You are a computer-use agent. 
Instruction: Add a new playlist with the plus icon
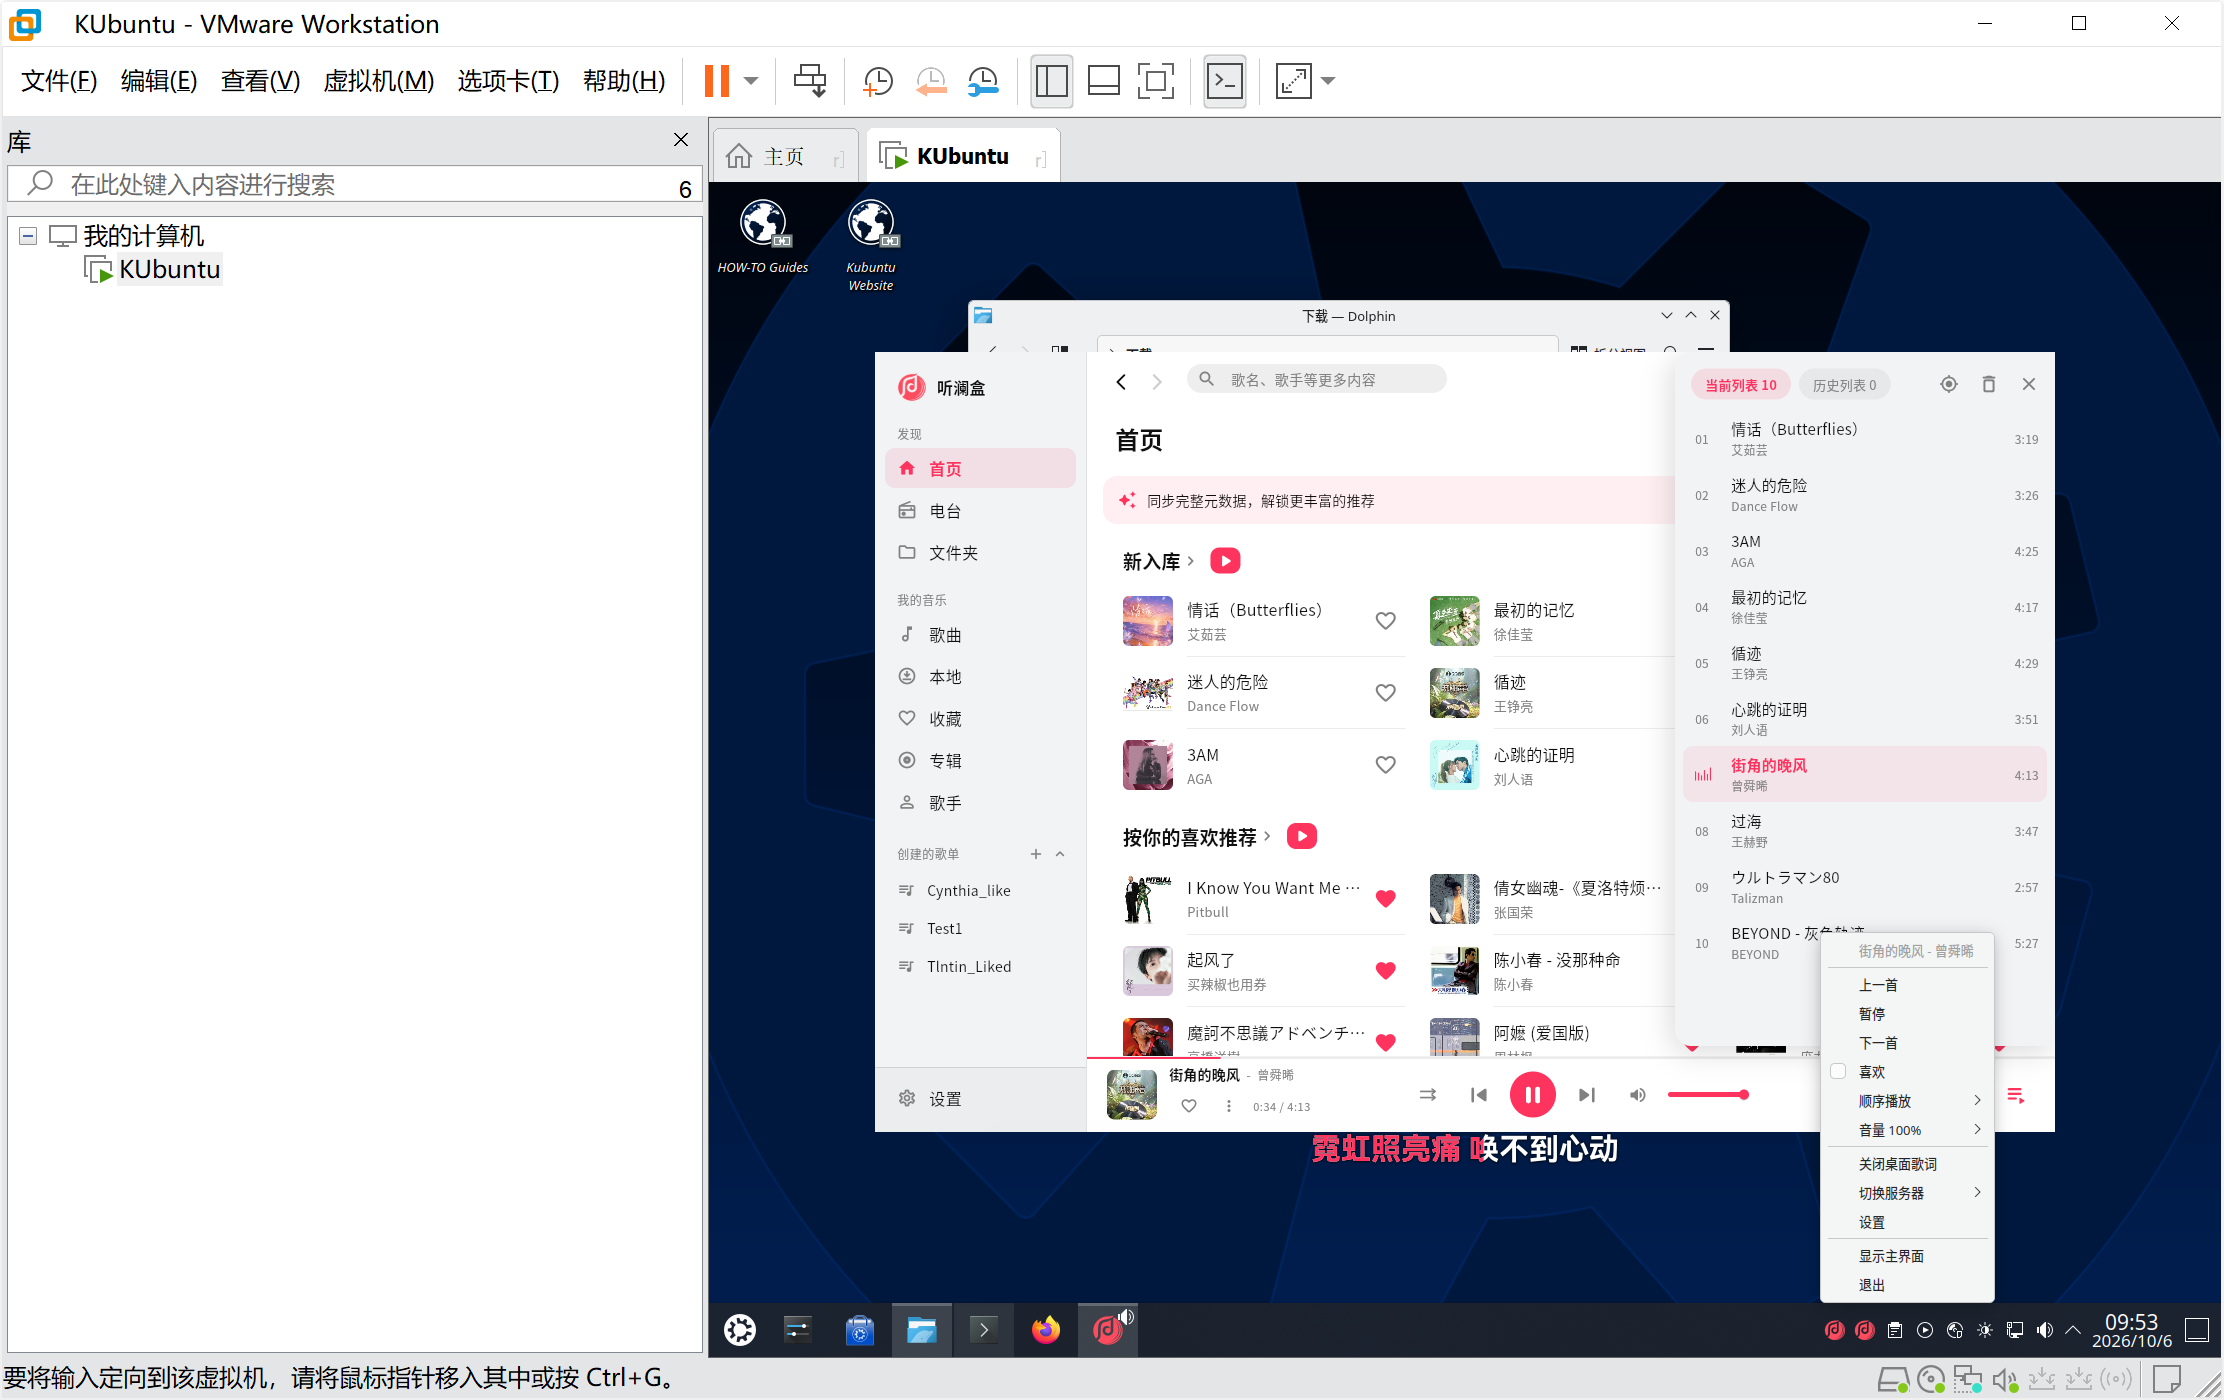1036,854
